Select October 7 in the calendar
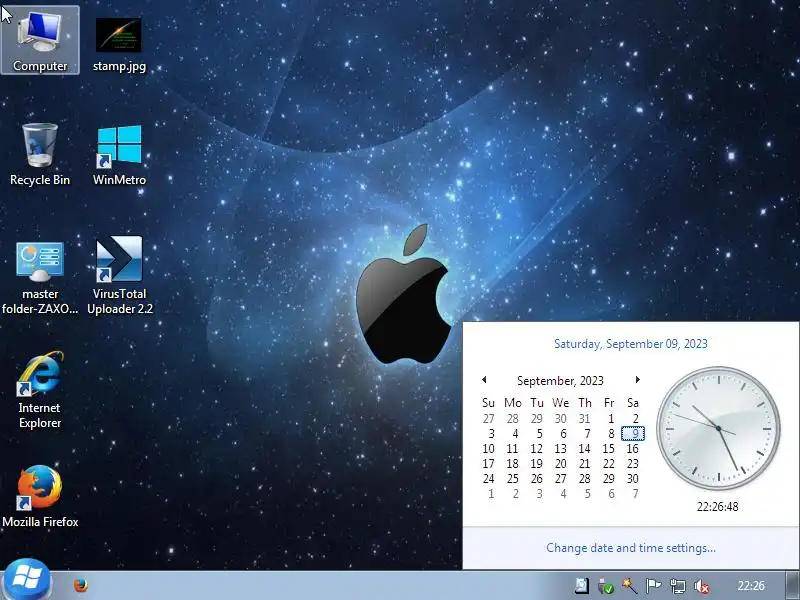This screenshot has height=600, width=800. point(635,493)
